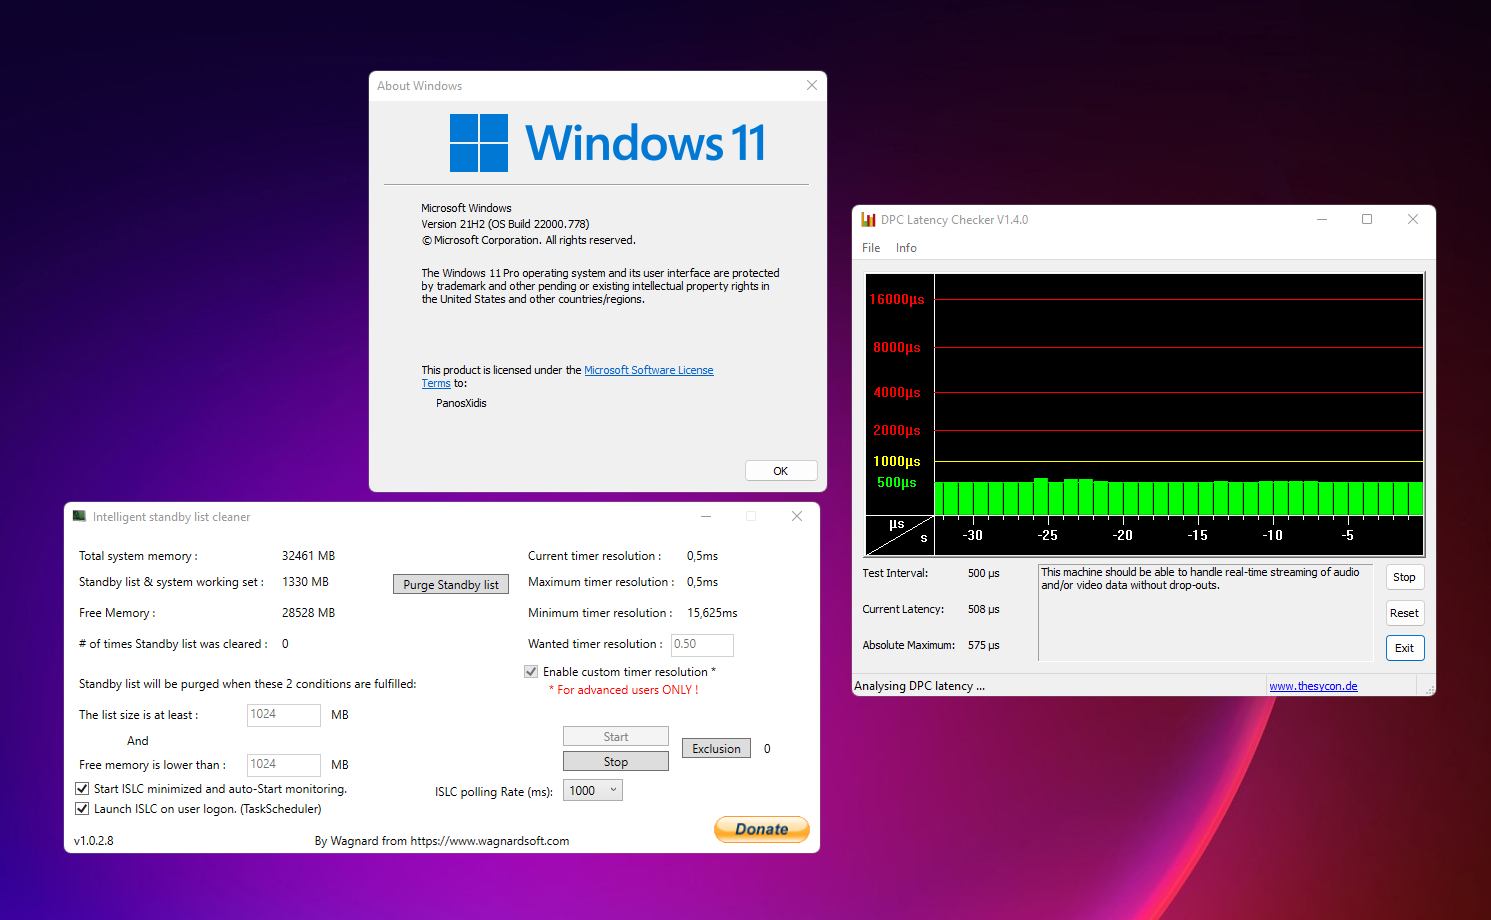This screenshot has height=920, width=1491.
Task: Toggle Launch ISLC on user logon checkbox
Action: click(82, 809)
